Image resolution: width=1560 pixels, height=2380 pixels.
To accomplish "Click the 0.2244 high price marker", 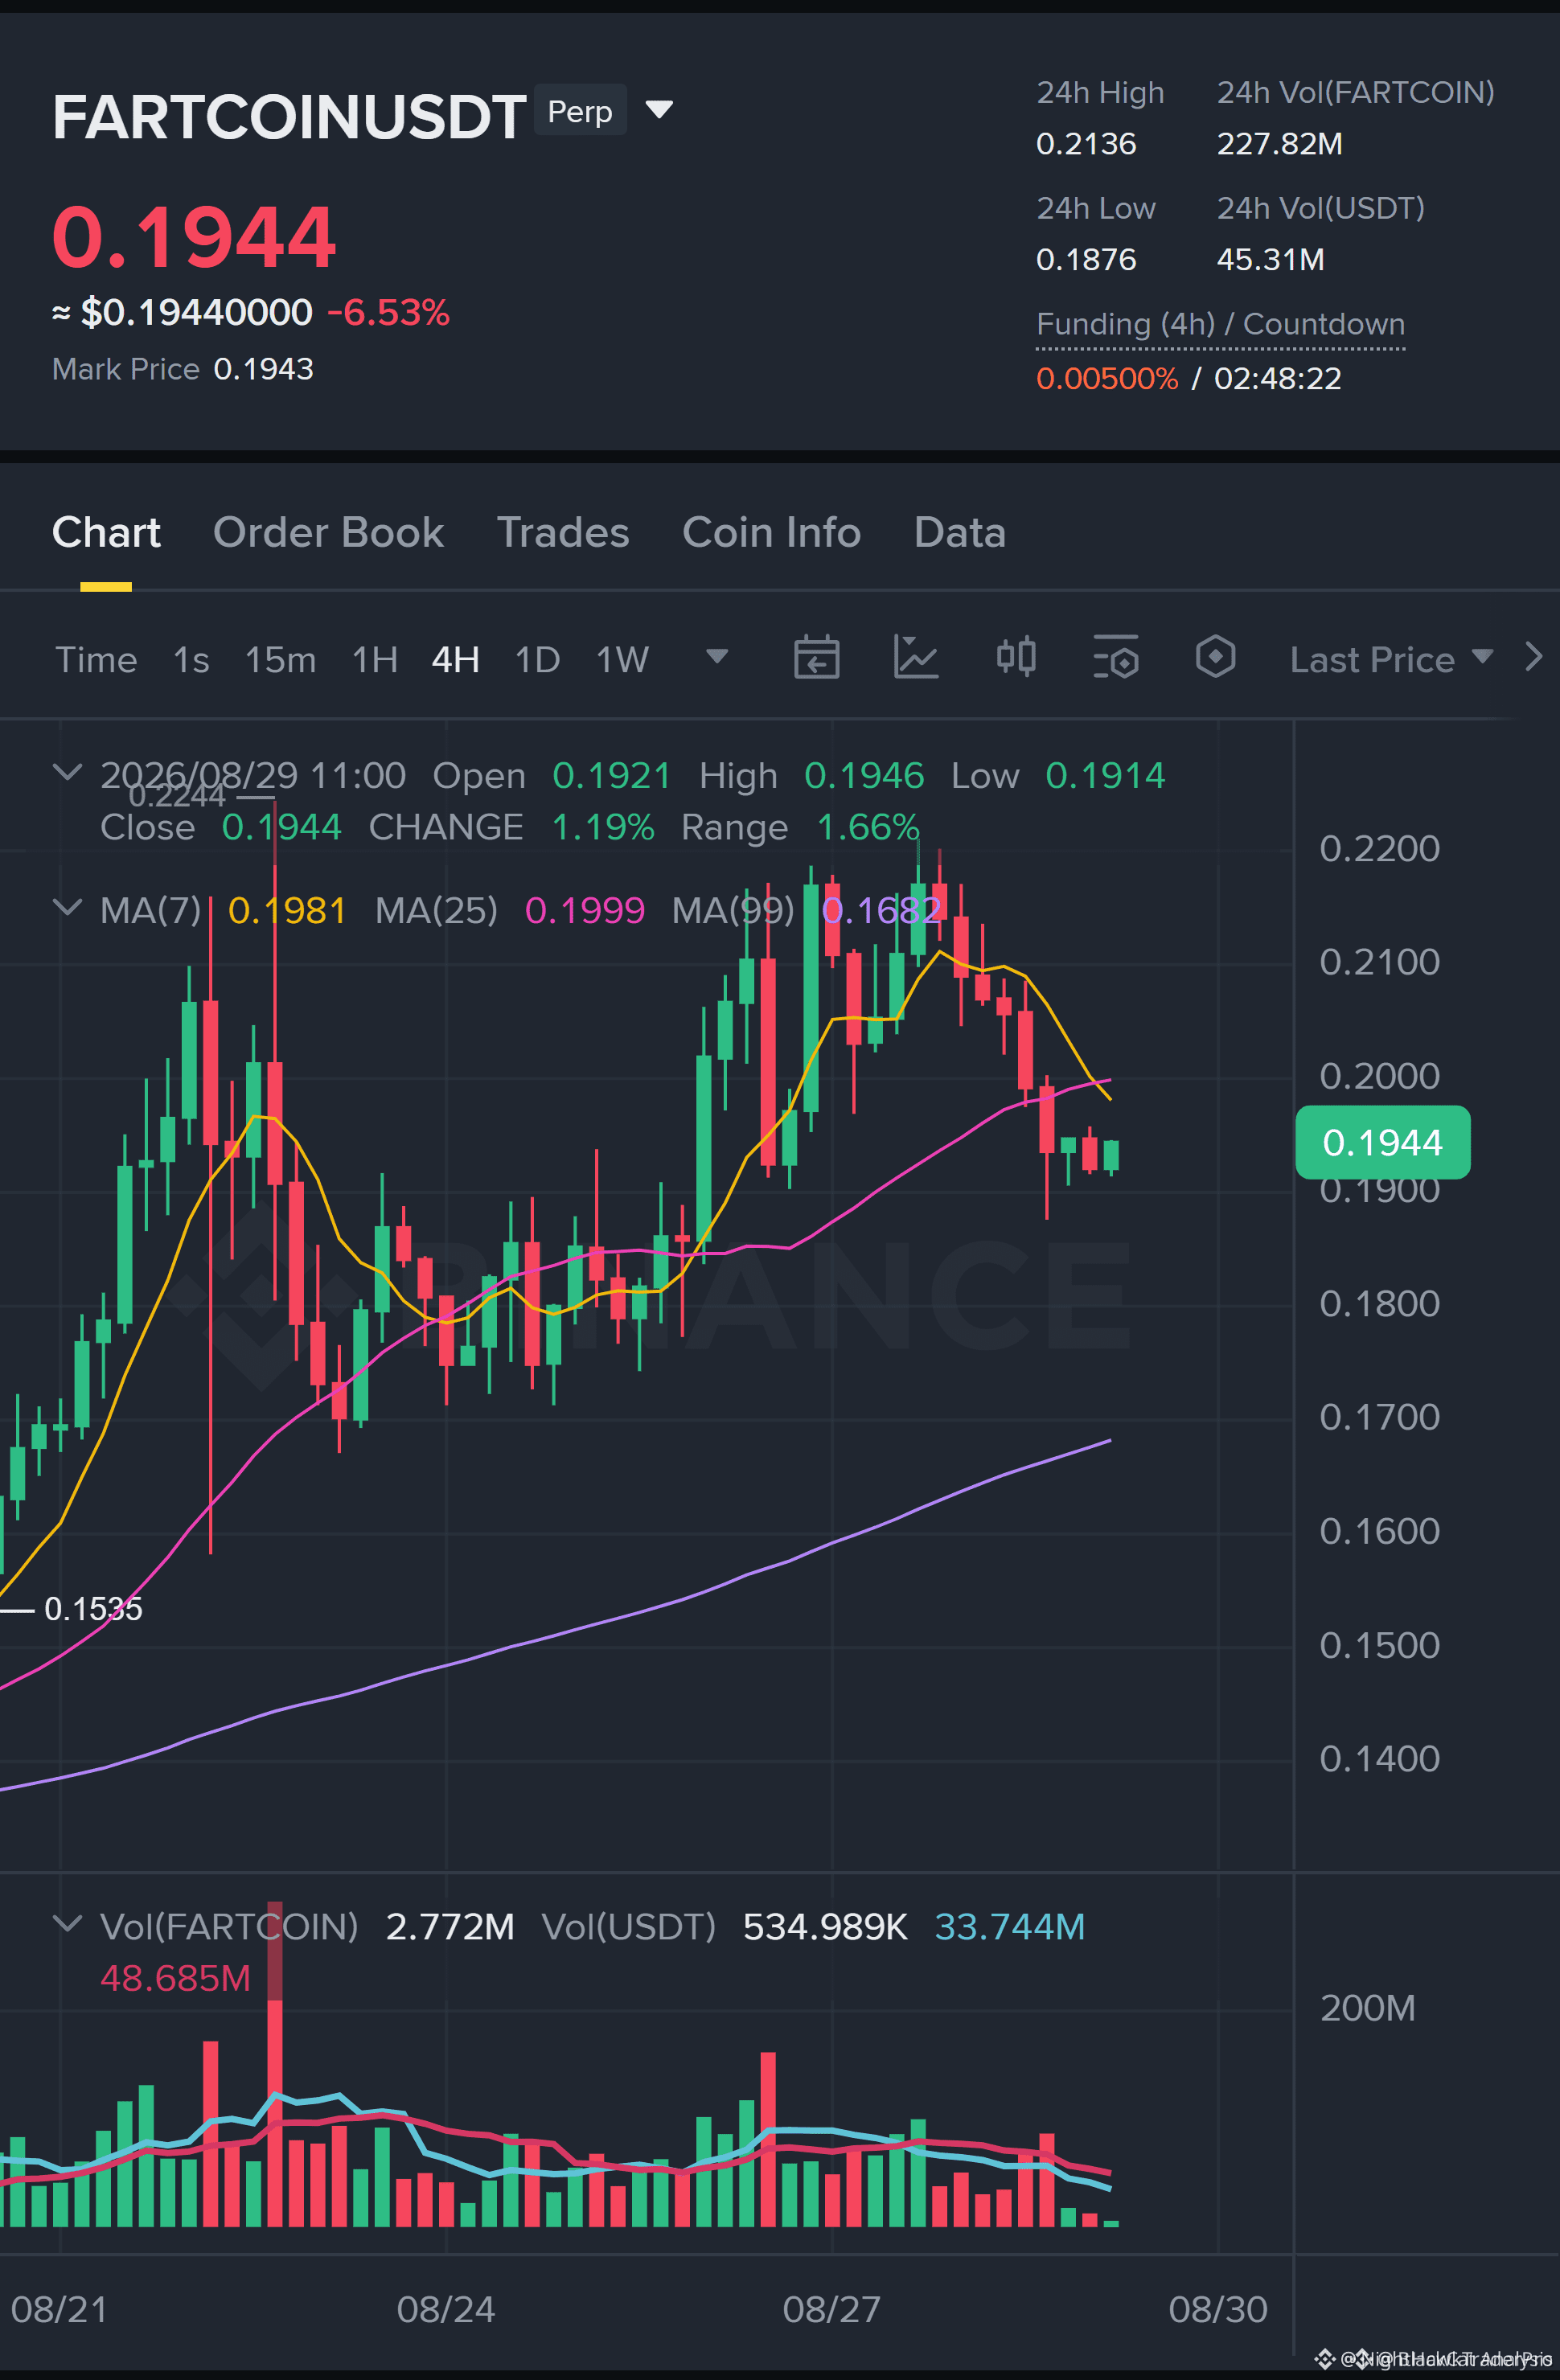I will (x=177, y=796).
